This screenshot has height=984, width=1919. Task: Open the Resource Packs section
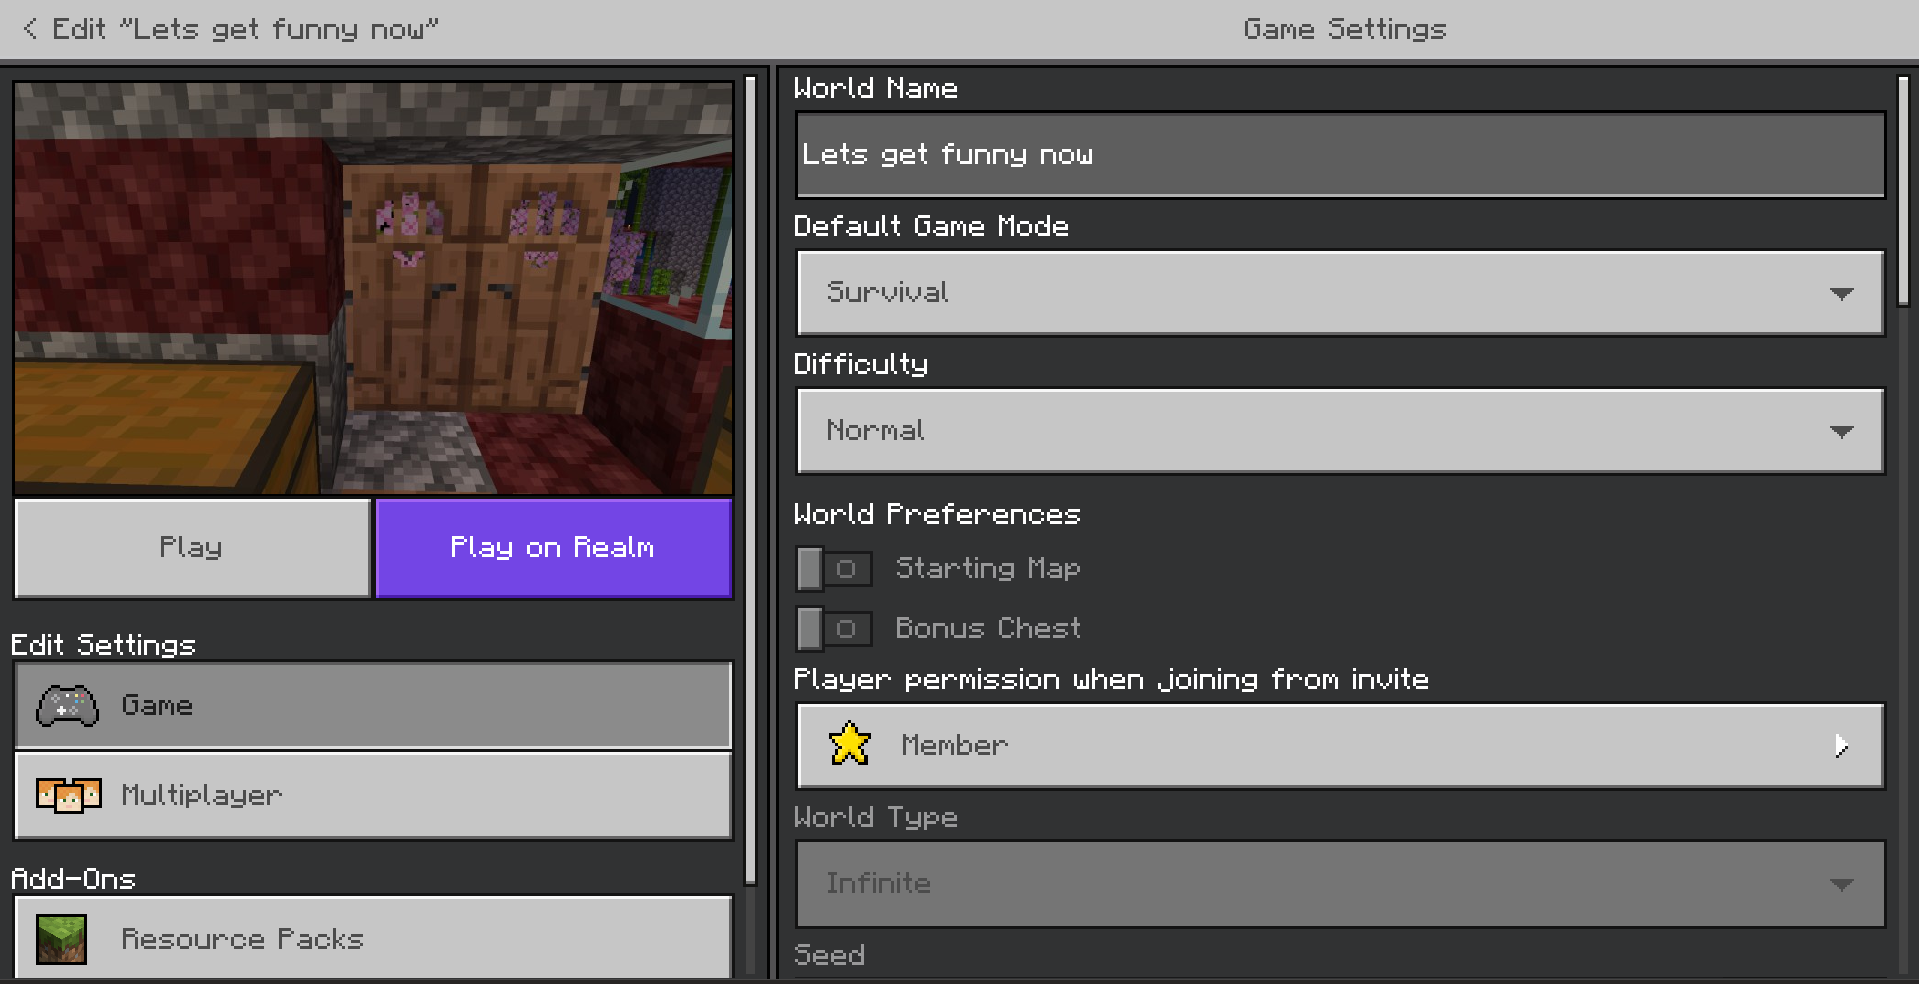click(373, 938)
